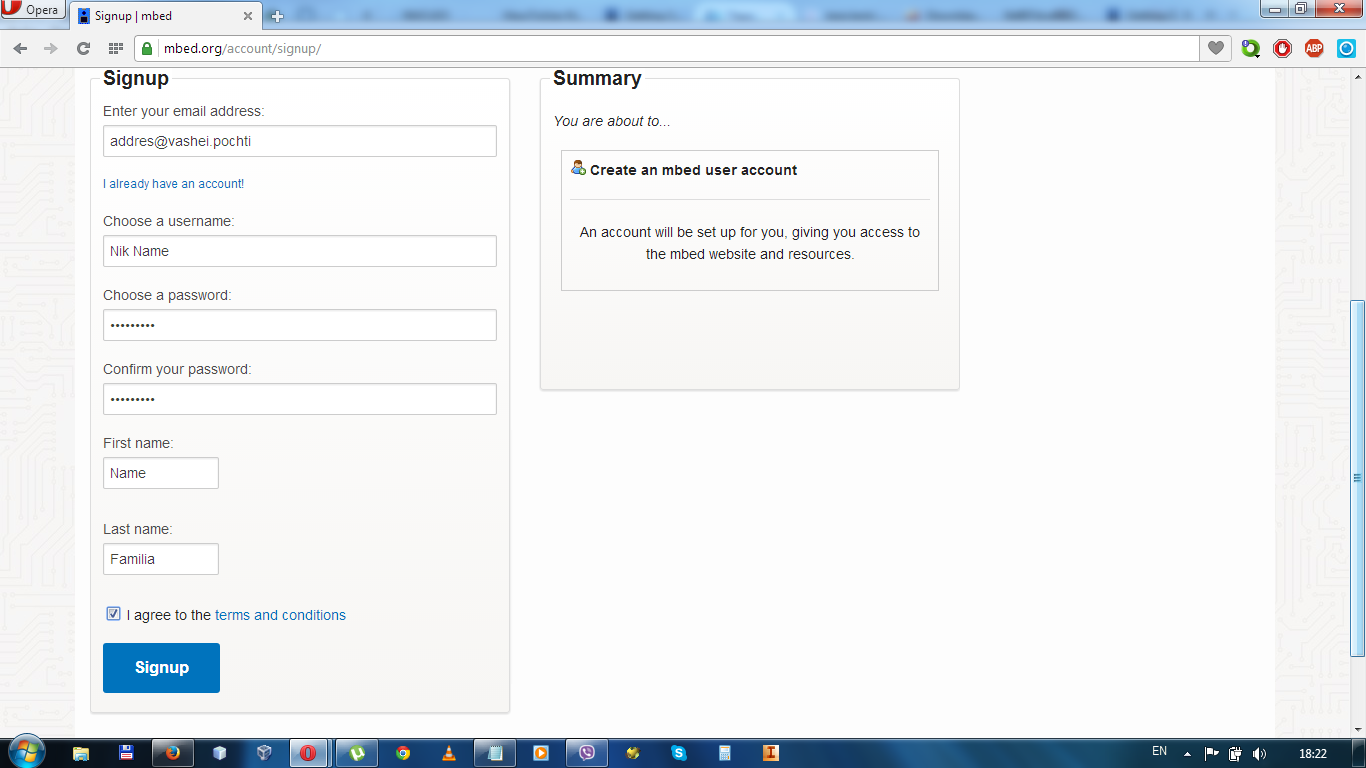The height and width of the screenshot is (768, 1366).
Task: Open the orange 'I' app in taskbar
Action: [771, 753]
